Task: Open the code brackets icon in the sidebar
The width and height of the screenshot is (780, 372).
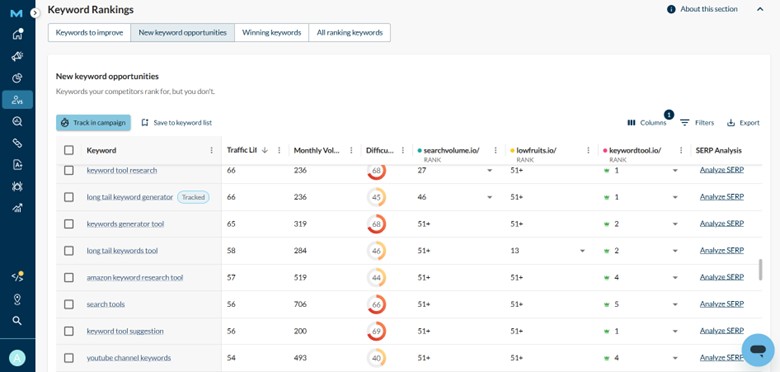Action: click(17, 277)
